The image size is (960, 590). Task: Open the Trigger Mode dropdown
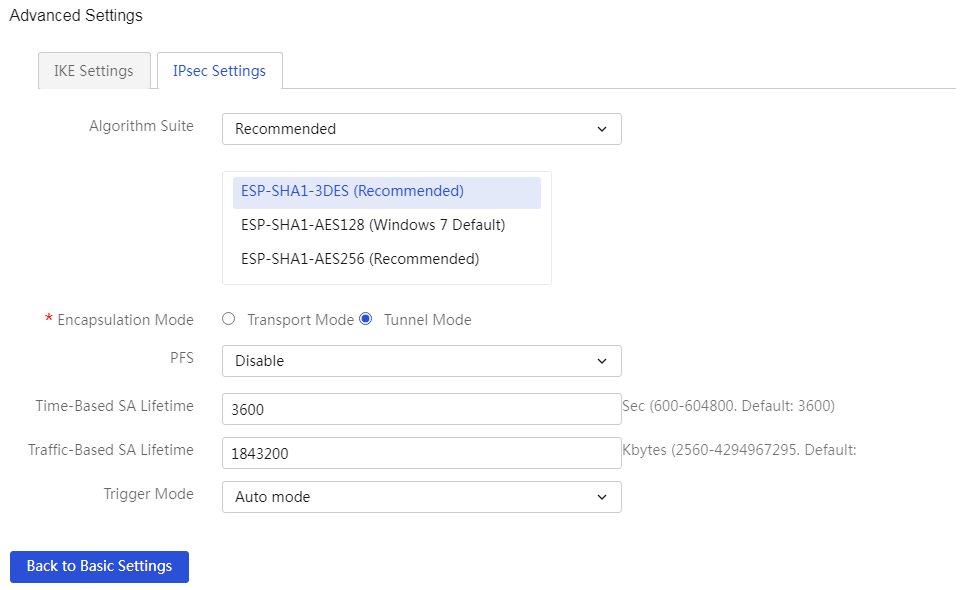(421, 497)
